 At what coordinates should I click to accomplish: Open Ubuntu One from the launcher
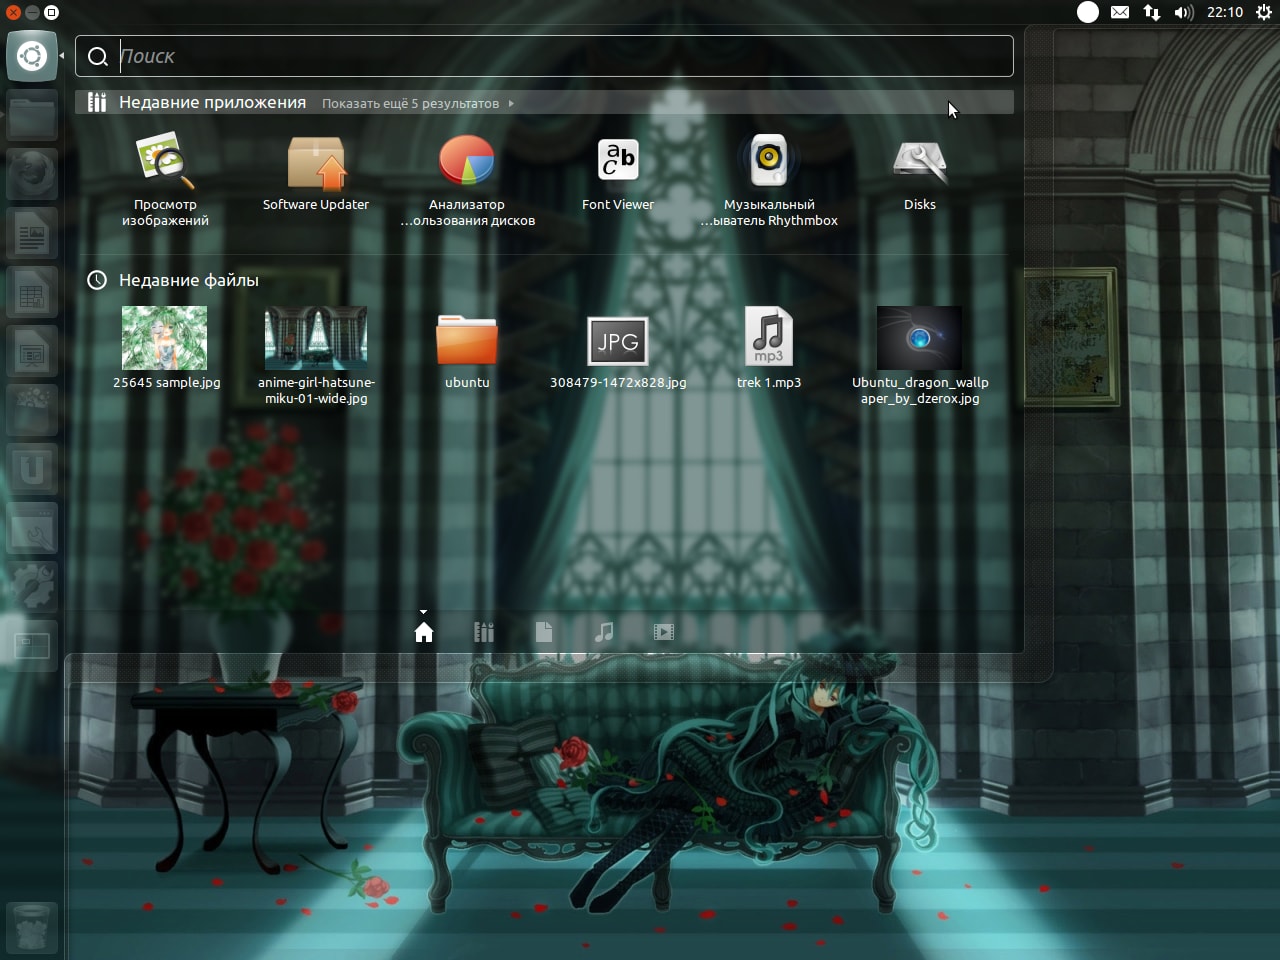(32, 469)
